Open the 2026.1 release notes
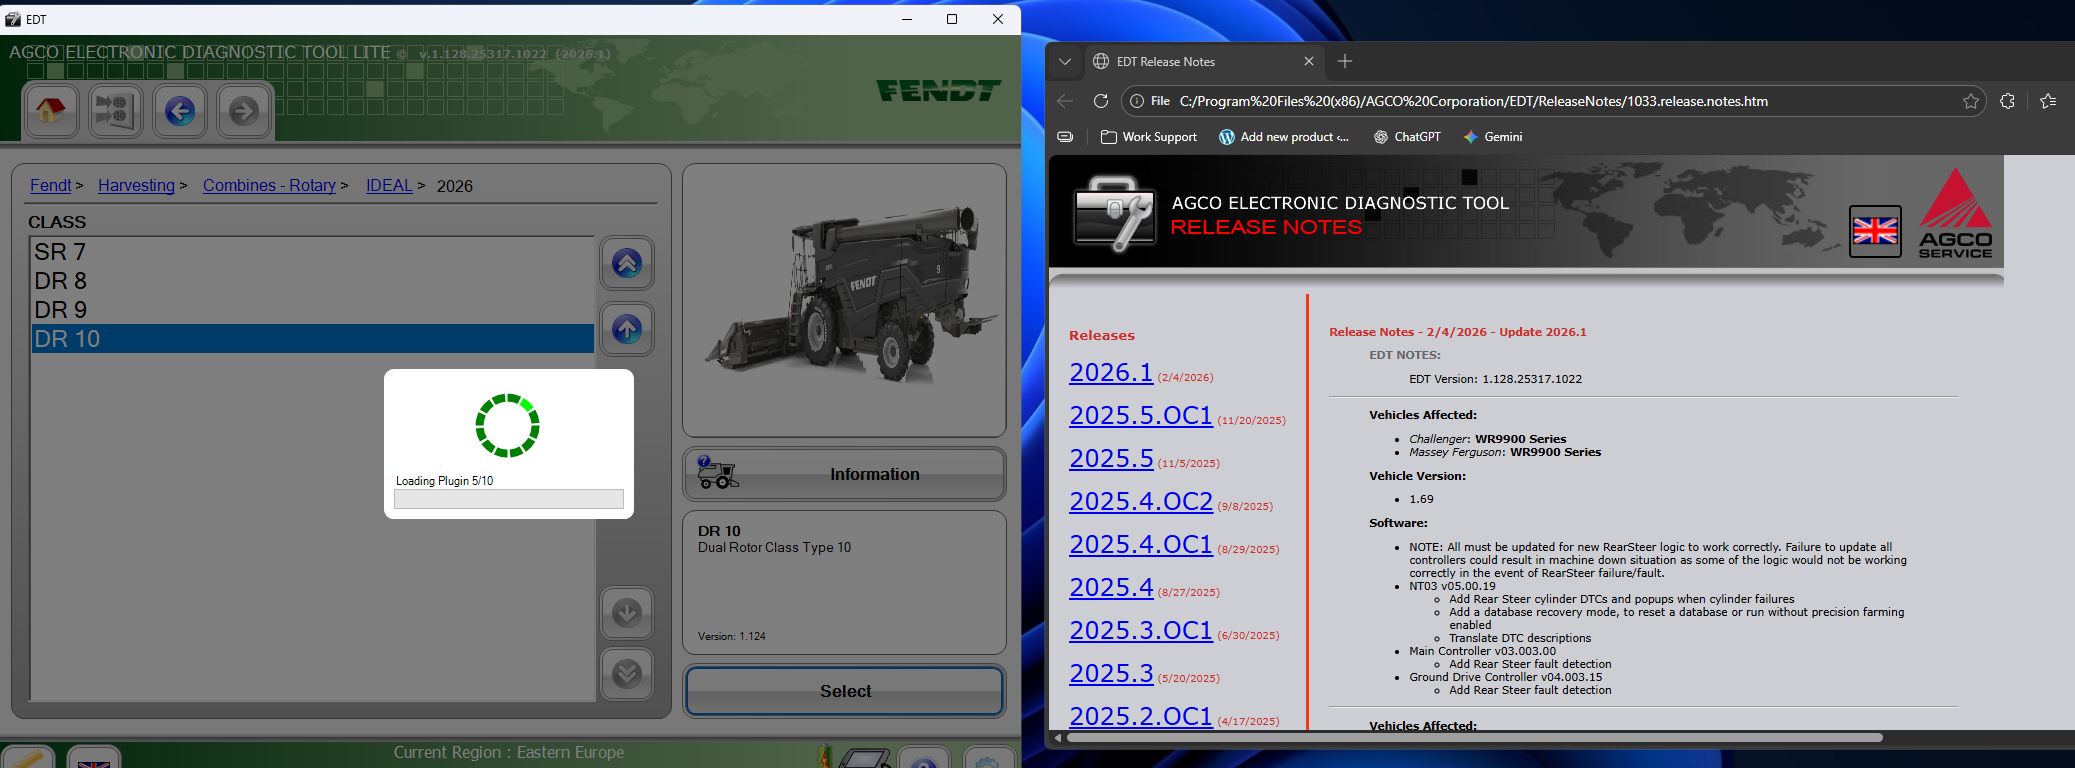Image resolution: width=2075 pixels, height=768 pixels. (1111, 372)
